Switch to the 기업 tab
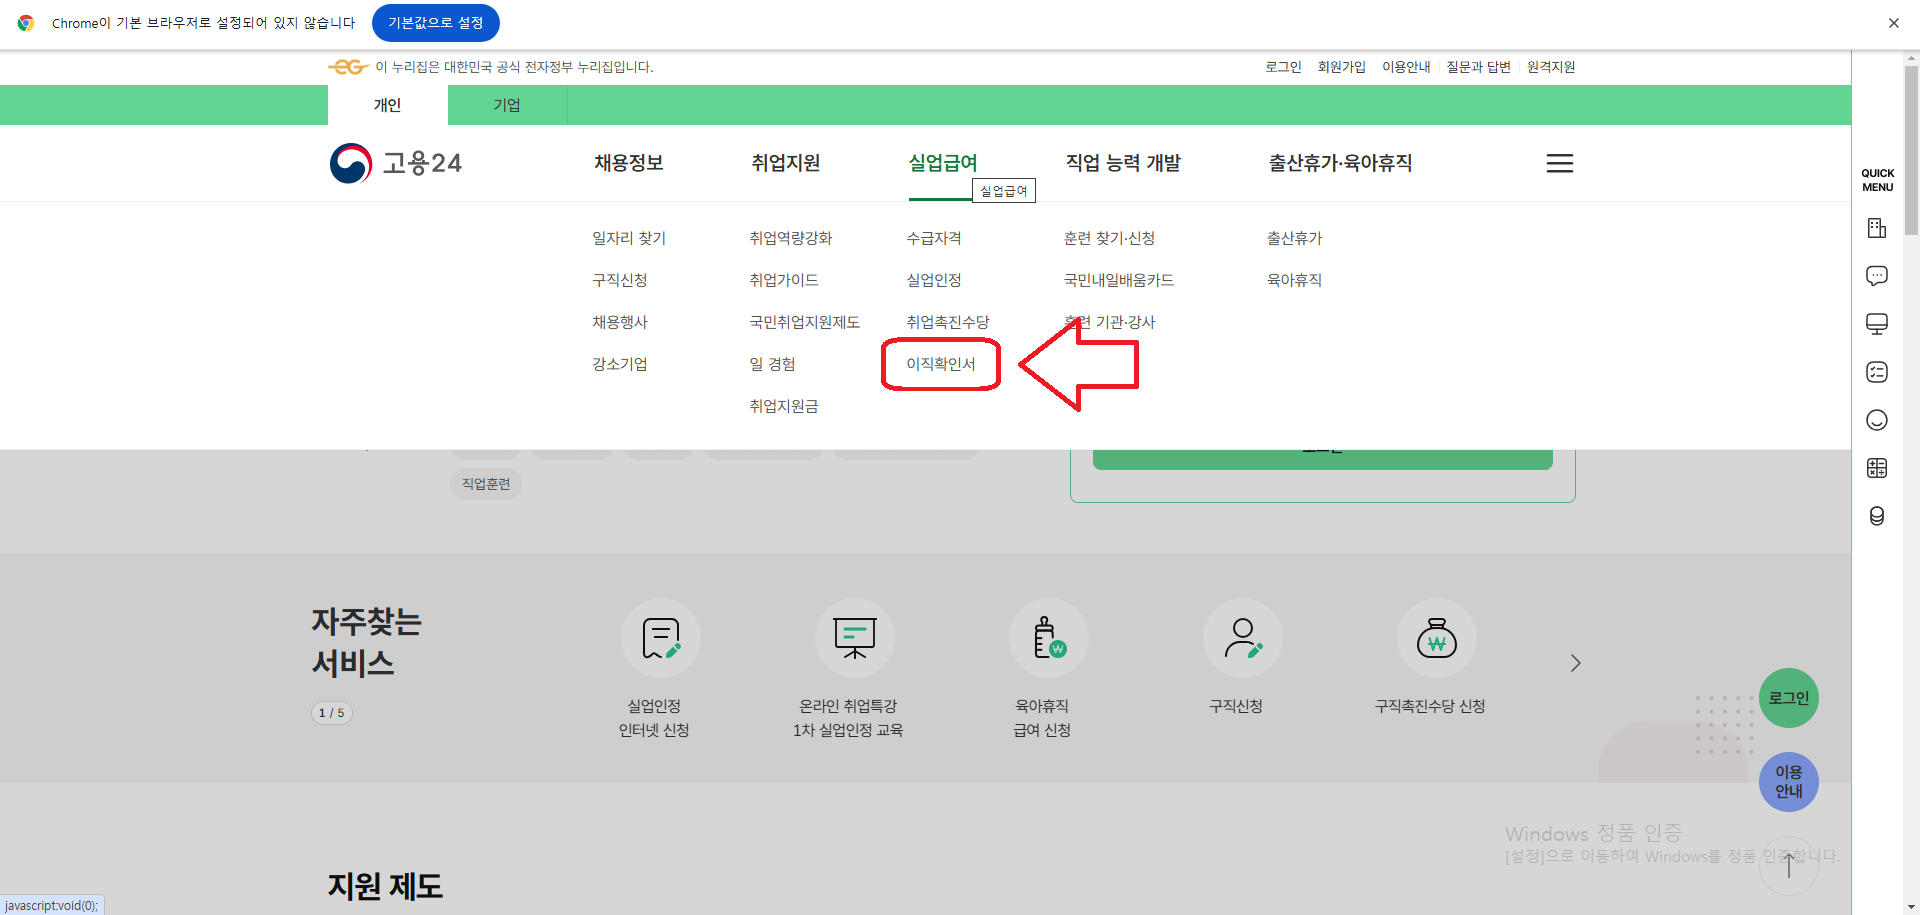This screenshot has height=915, width=1920. pos(507,105)
